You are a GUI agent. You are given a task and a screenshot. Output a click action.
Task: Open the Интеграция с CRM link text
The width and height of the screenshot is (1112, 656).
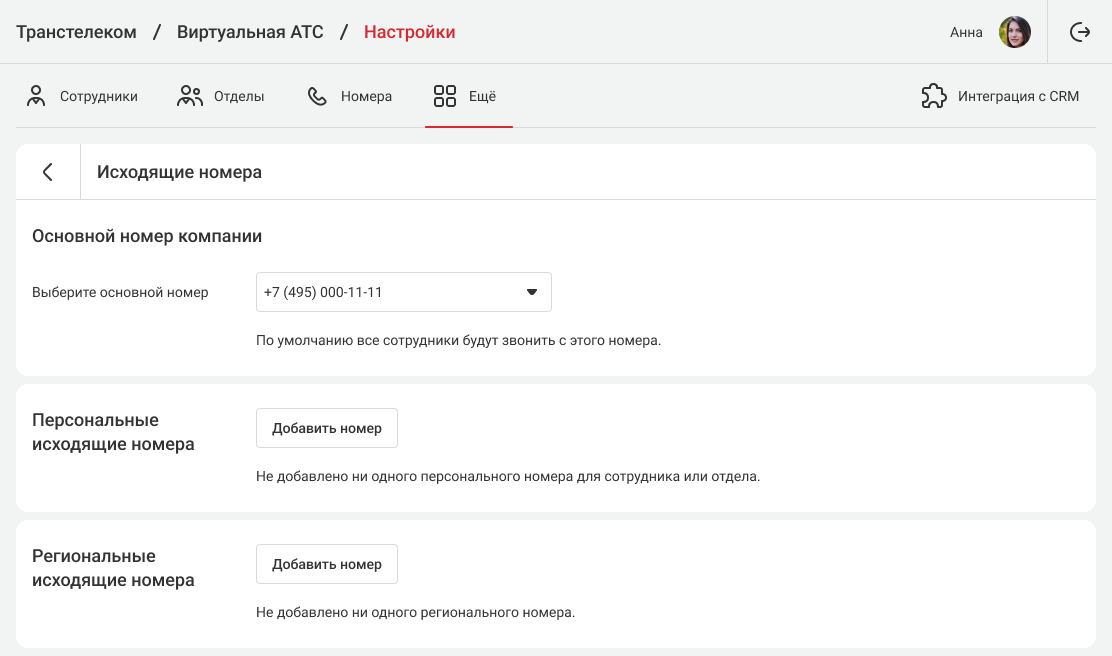pyautogui.click(x=1018, y=97)
